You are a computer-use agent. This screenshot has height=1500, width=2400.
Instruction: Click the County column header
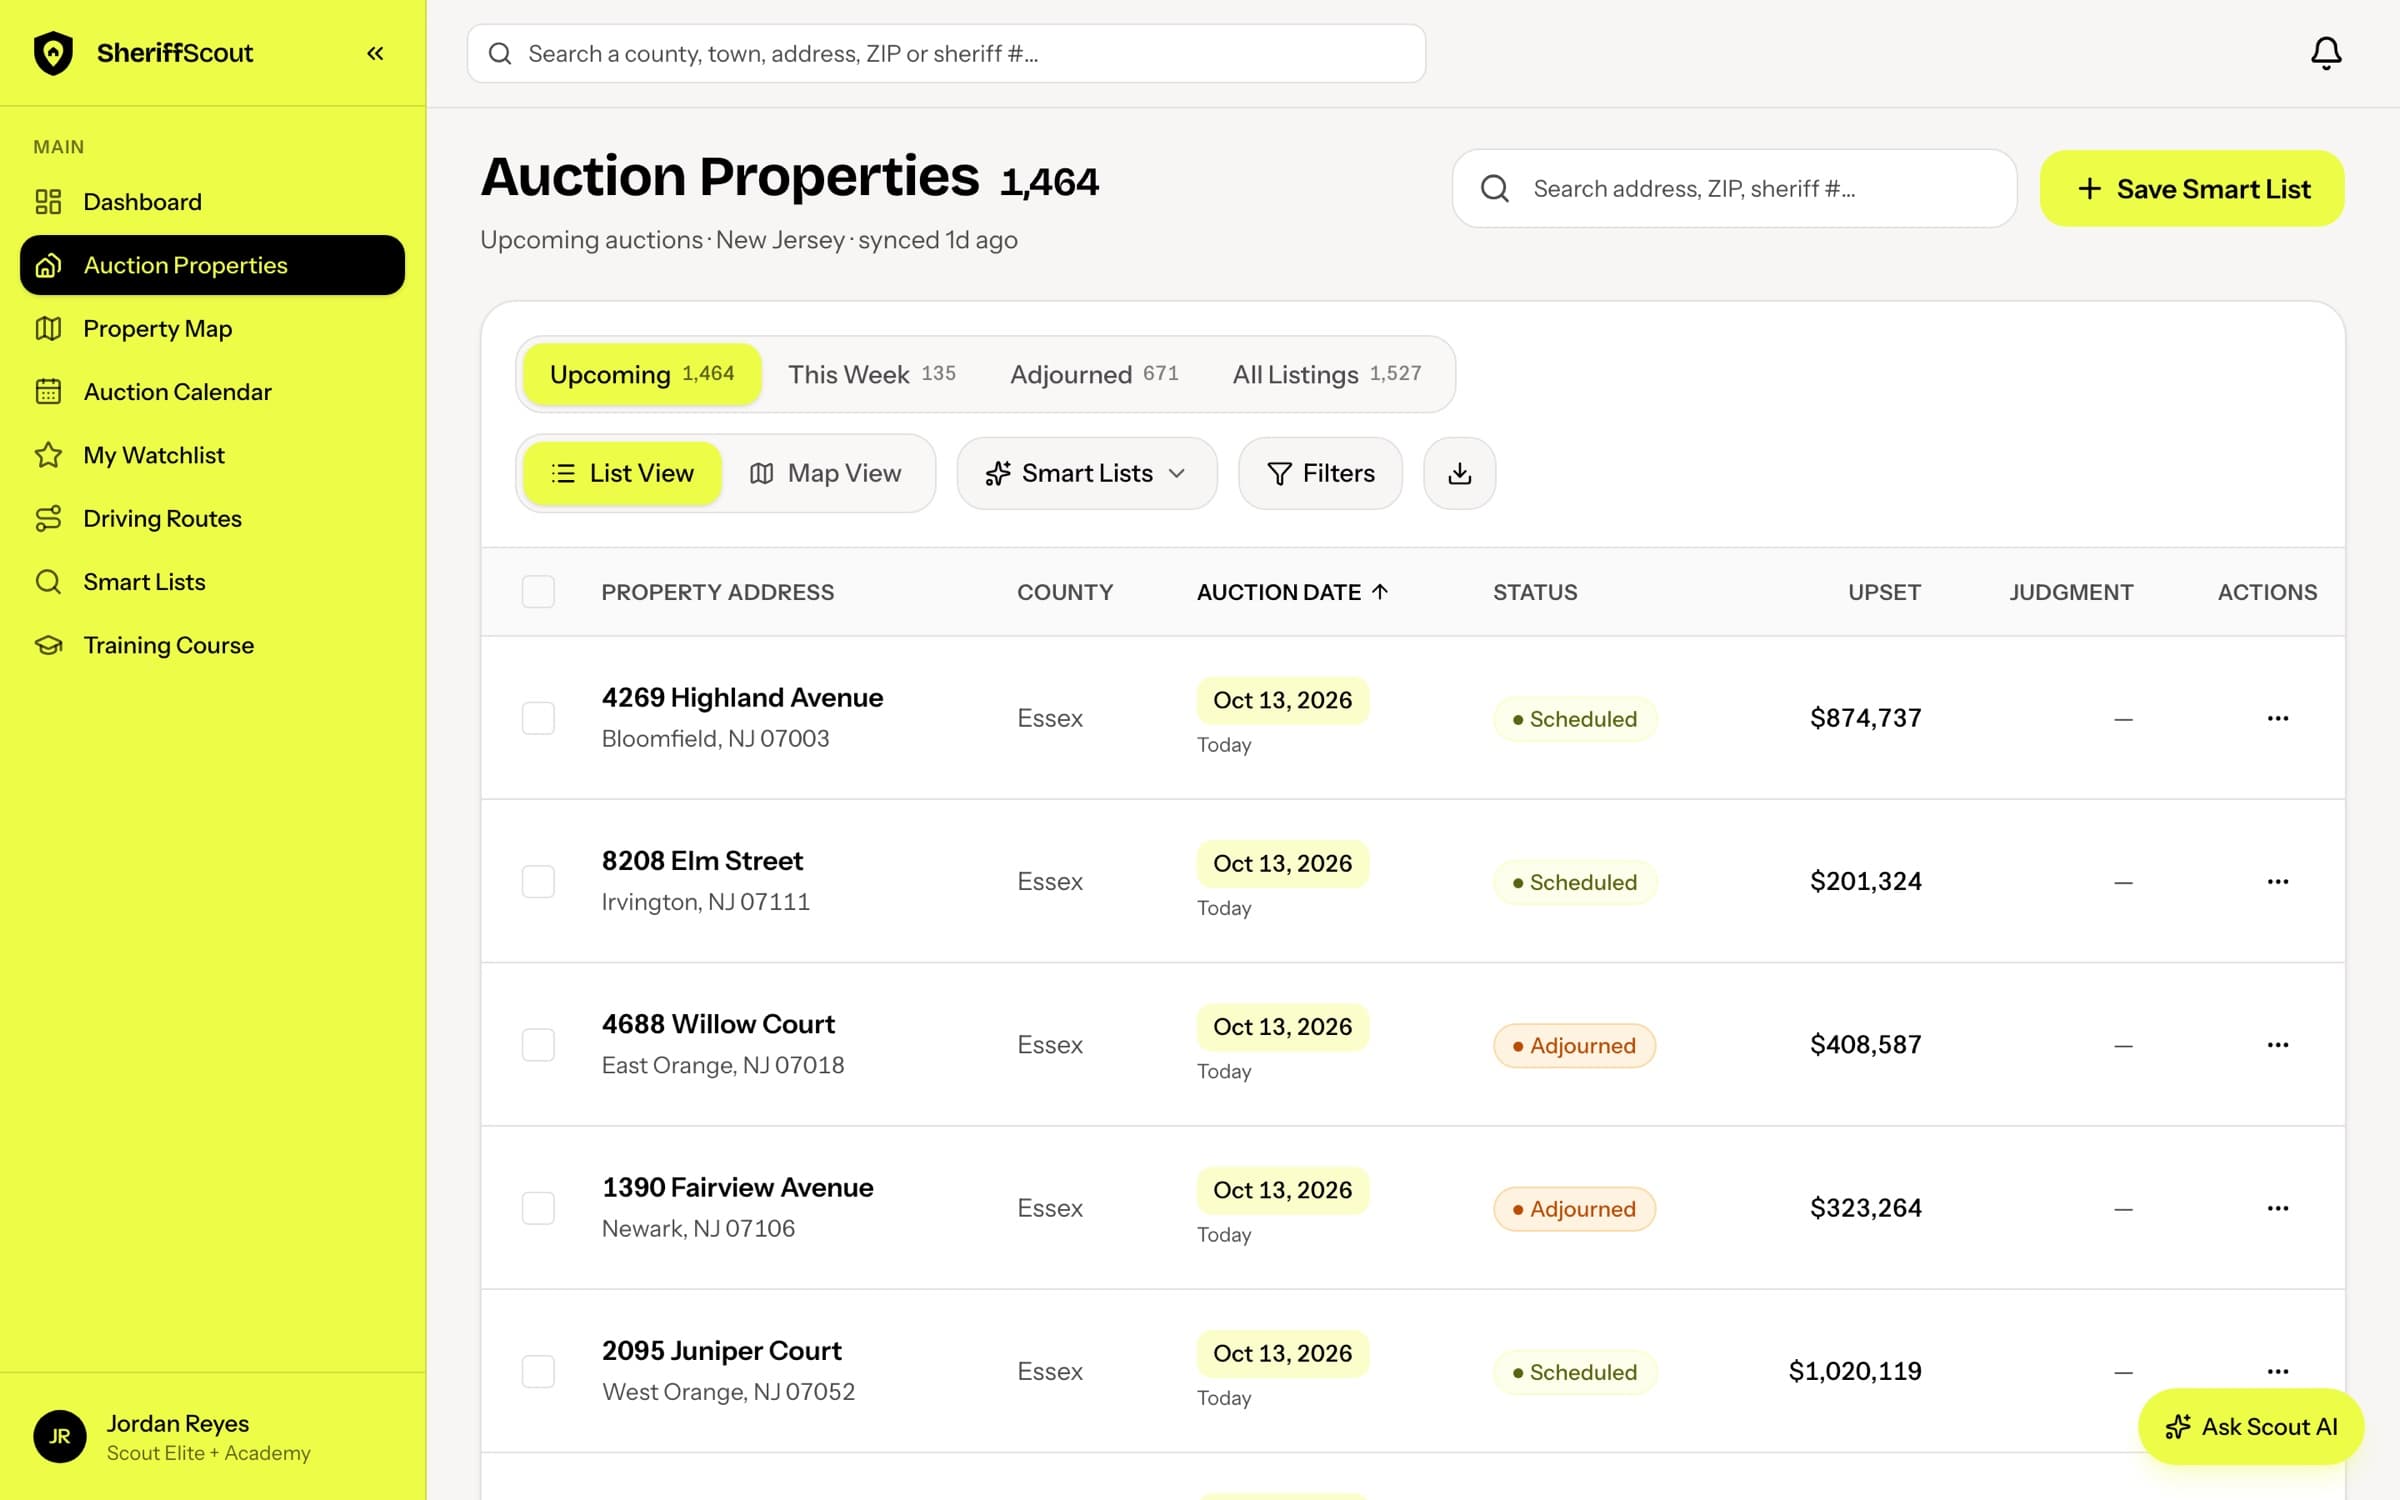(x=1065, y=592)
